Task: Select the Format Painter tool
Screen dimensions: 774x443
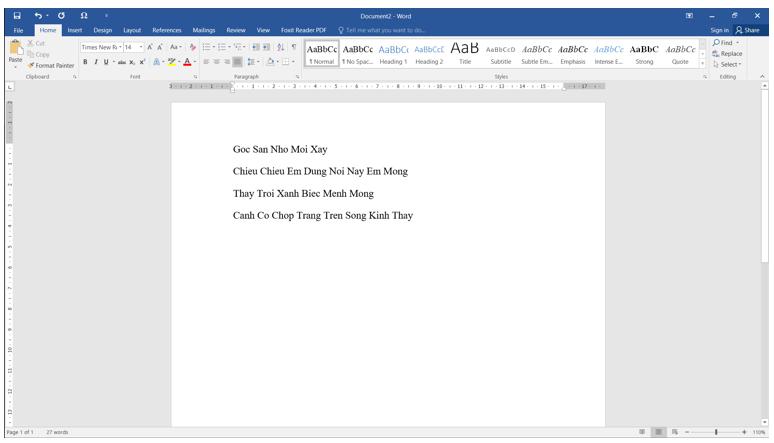Action: (52, 65)
